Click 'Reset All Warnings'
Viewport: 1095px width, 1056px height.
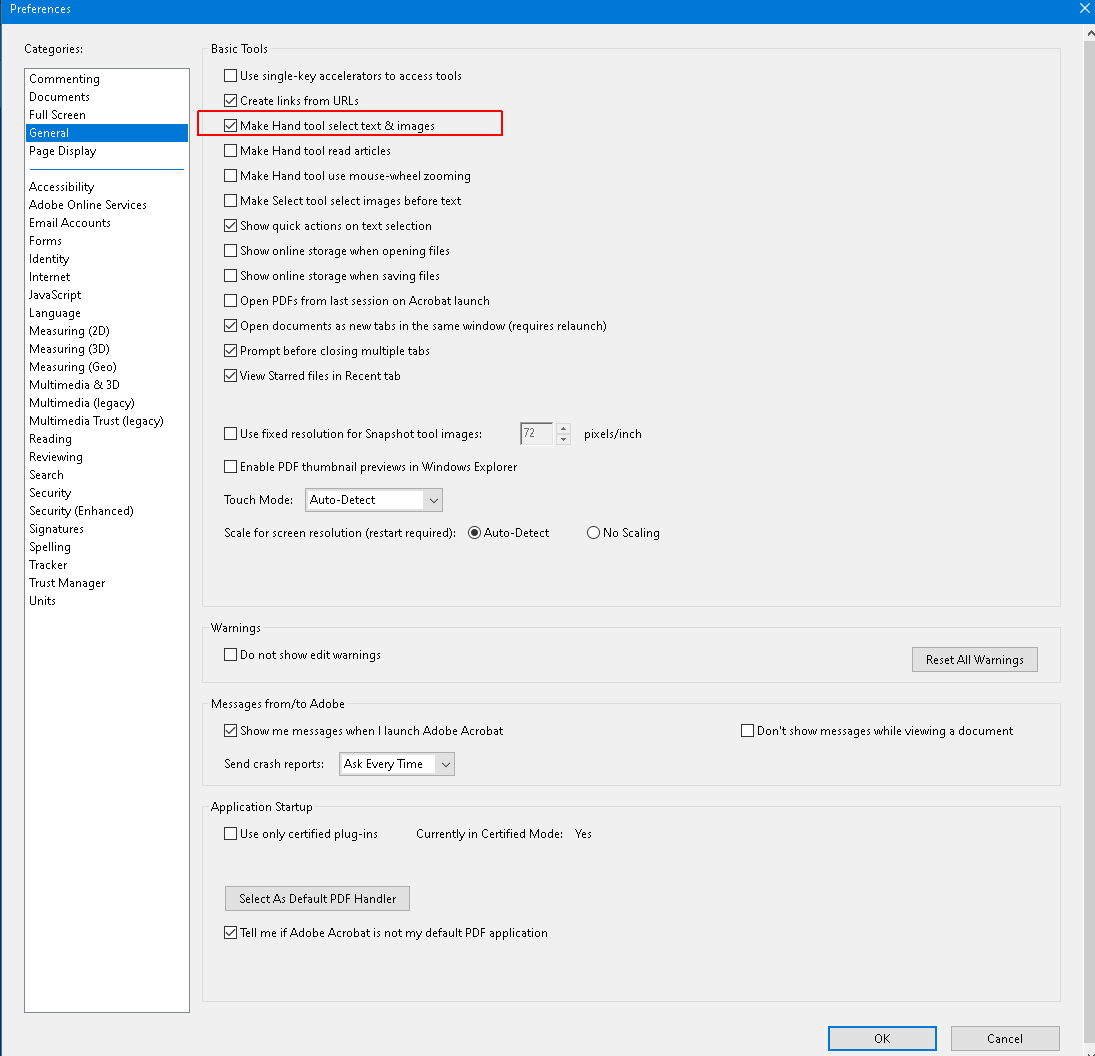[974, 659]
